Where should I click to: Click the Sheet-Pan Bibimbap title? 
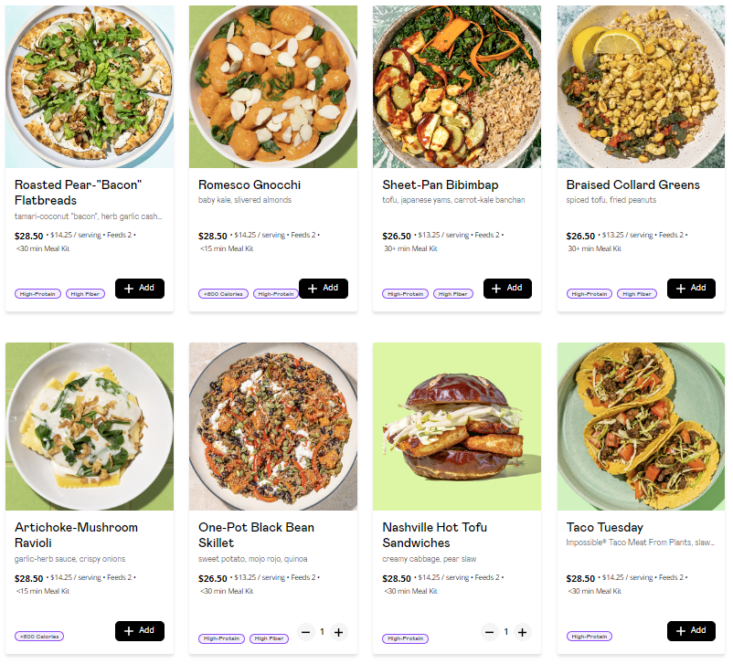[440, 185]
